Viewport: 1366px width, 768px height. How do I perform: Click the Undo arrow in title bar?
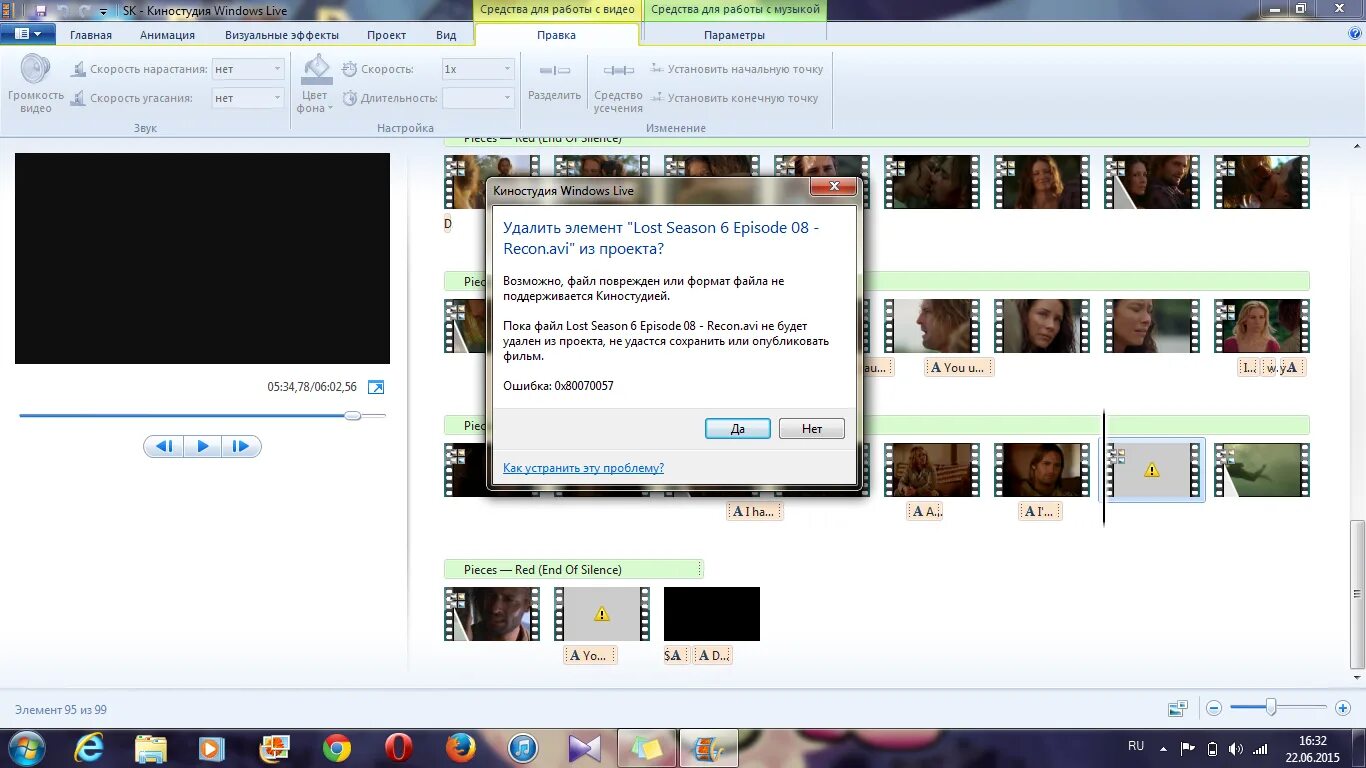63,10
